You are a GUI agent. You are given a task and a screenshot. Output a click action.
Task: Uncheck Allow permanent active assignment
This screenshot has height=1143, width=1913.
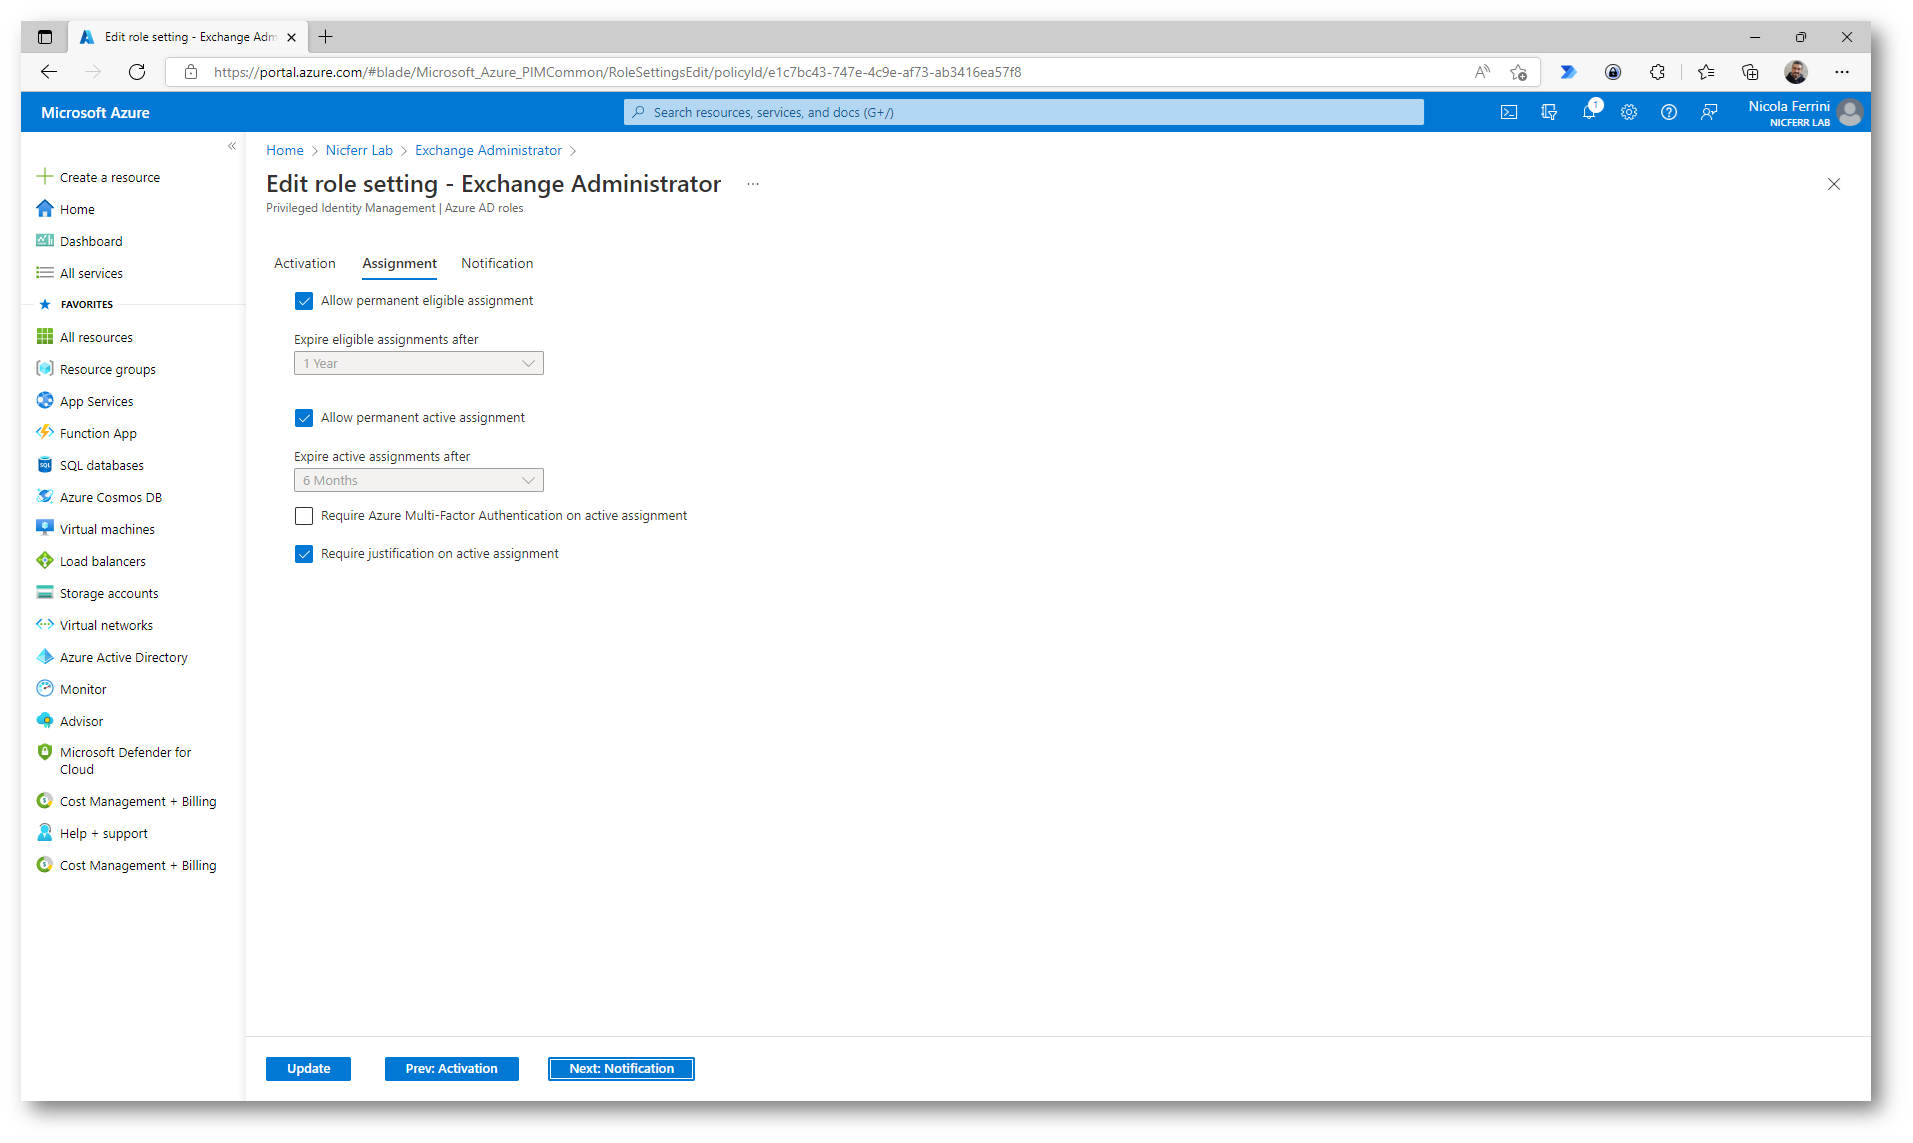tap(304, 418)
